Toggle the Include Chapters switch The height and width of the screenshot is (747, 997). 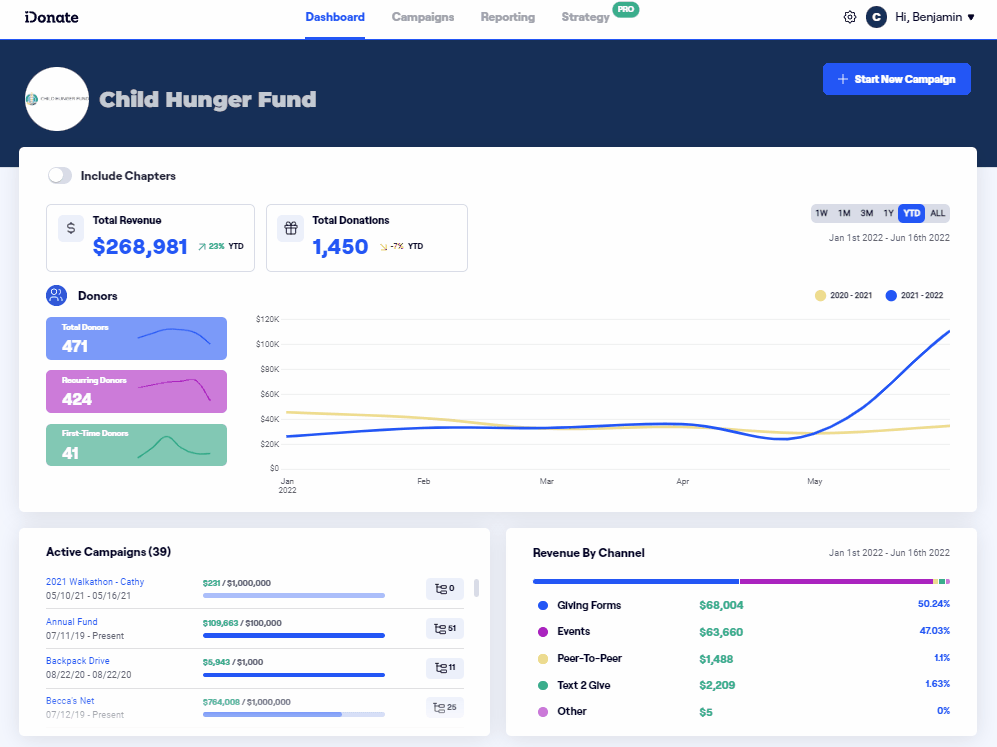coord(60,176)
